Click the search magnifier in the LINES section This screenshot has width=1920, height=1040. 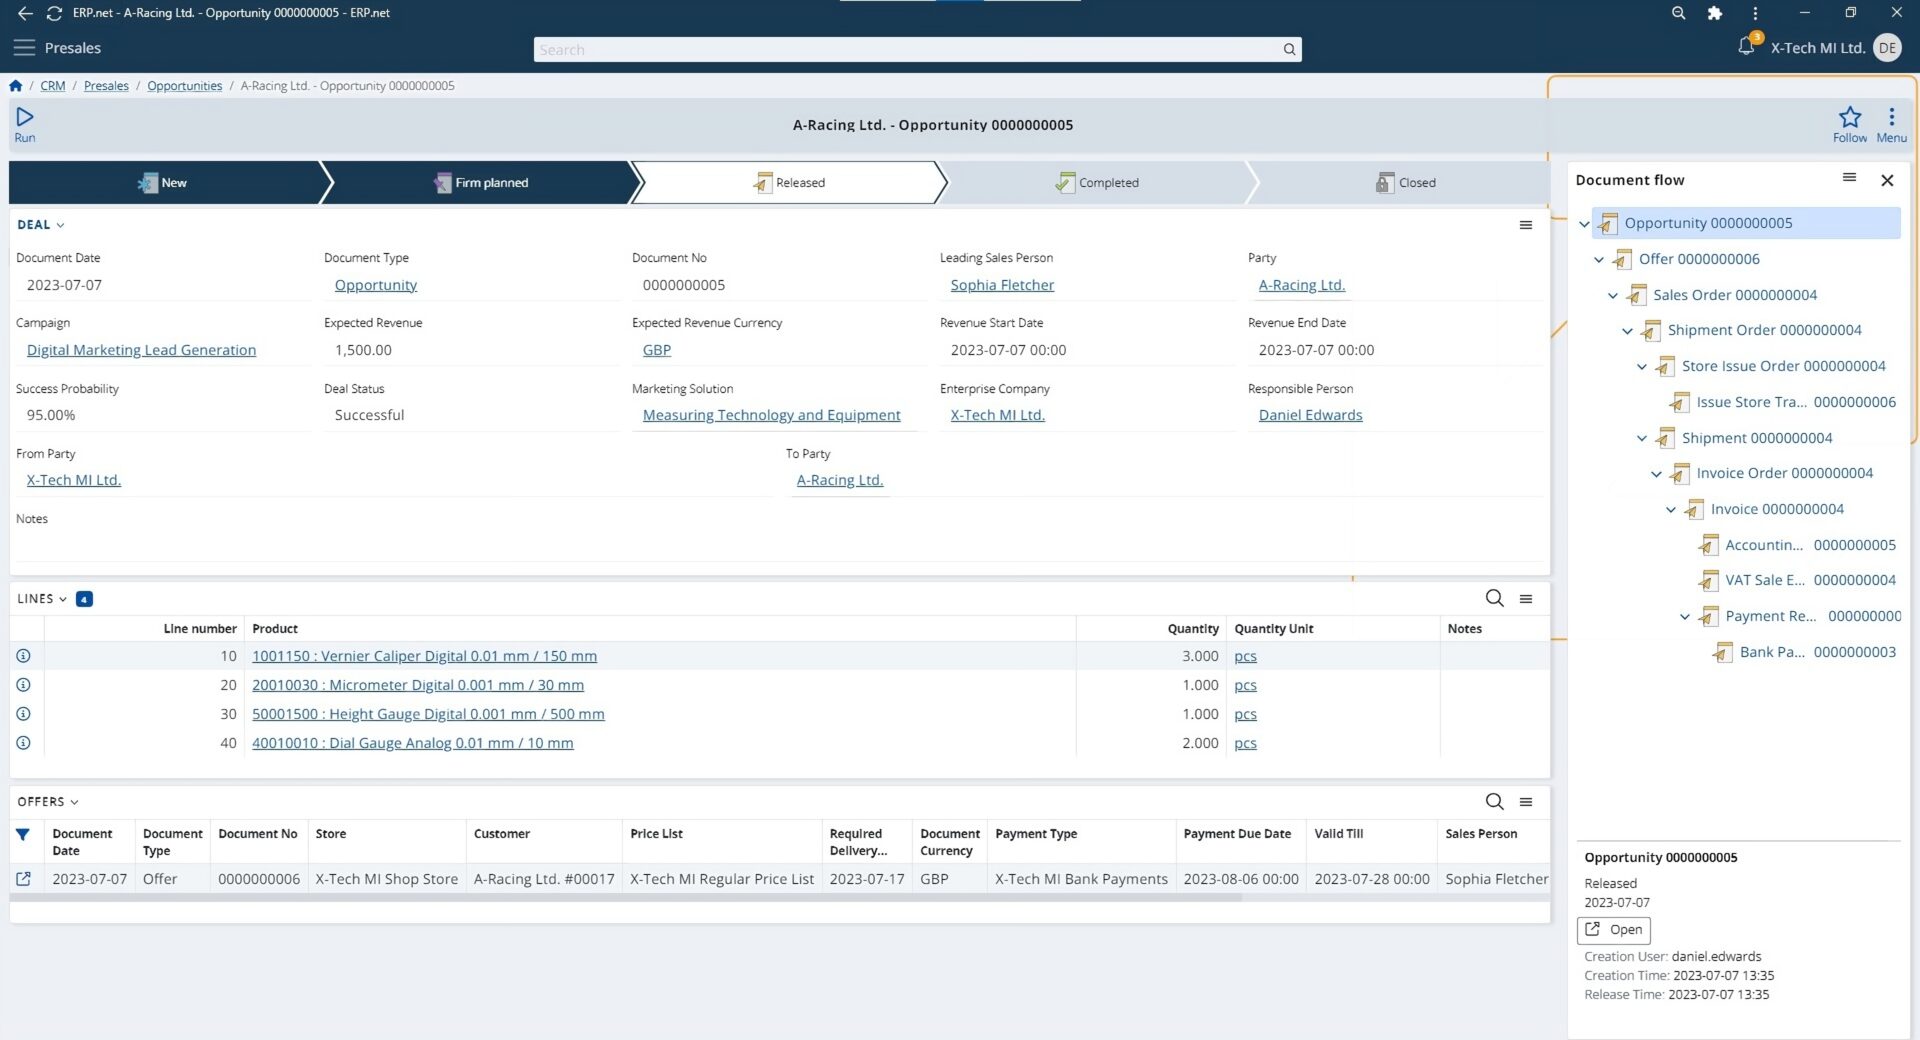[1494, 598]
